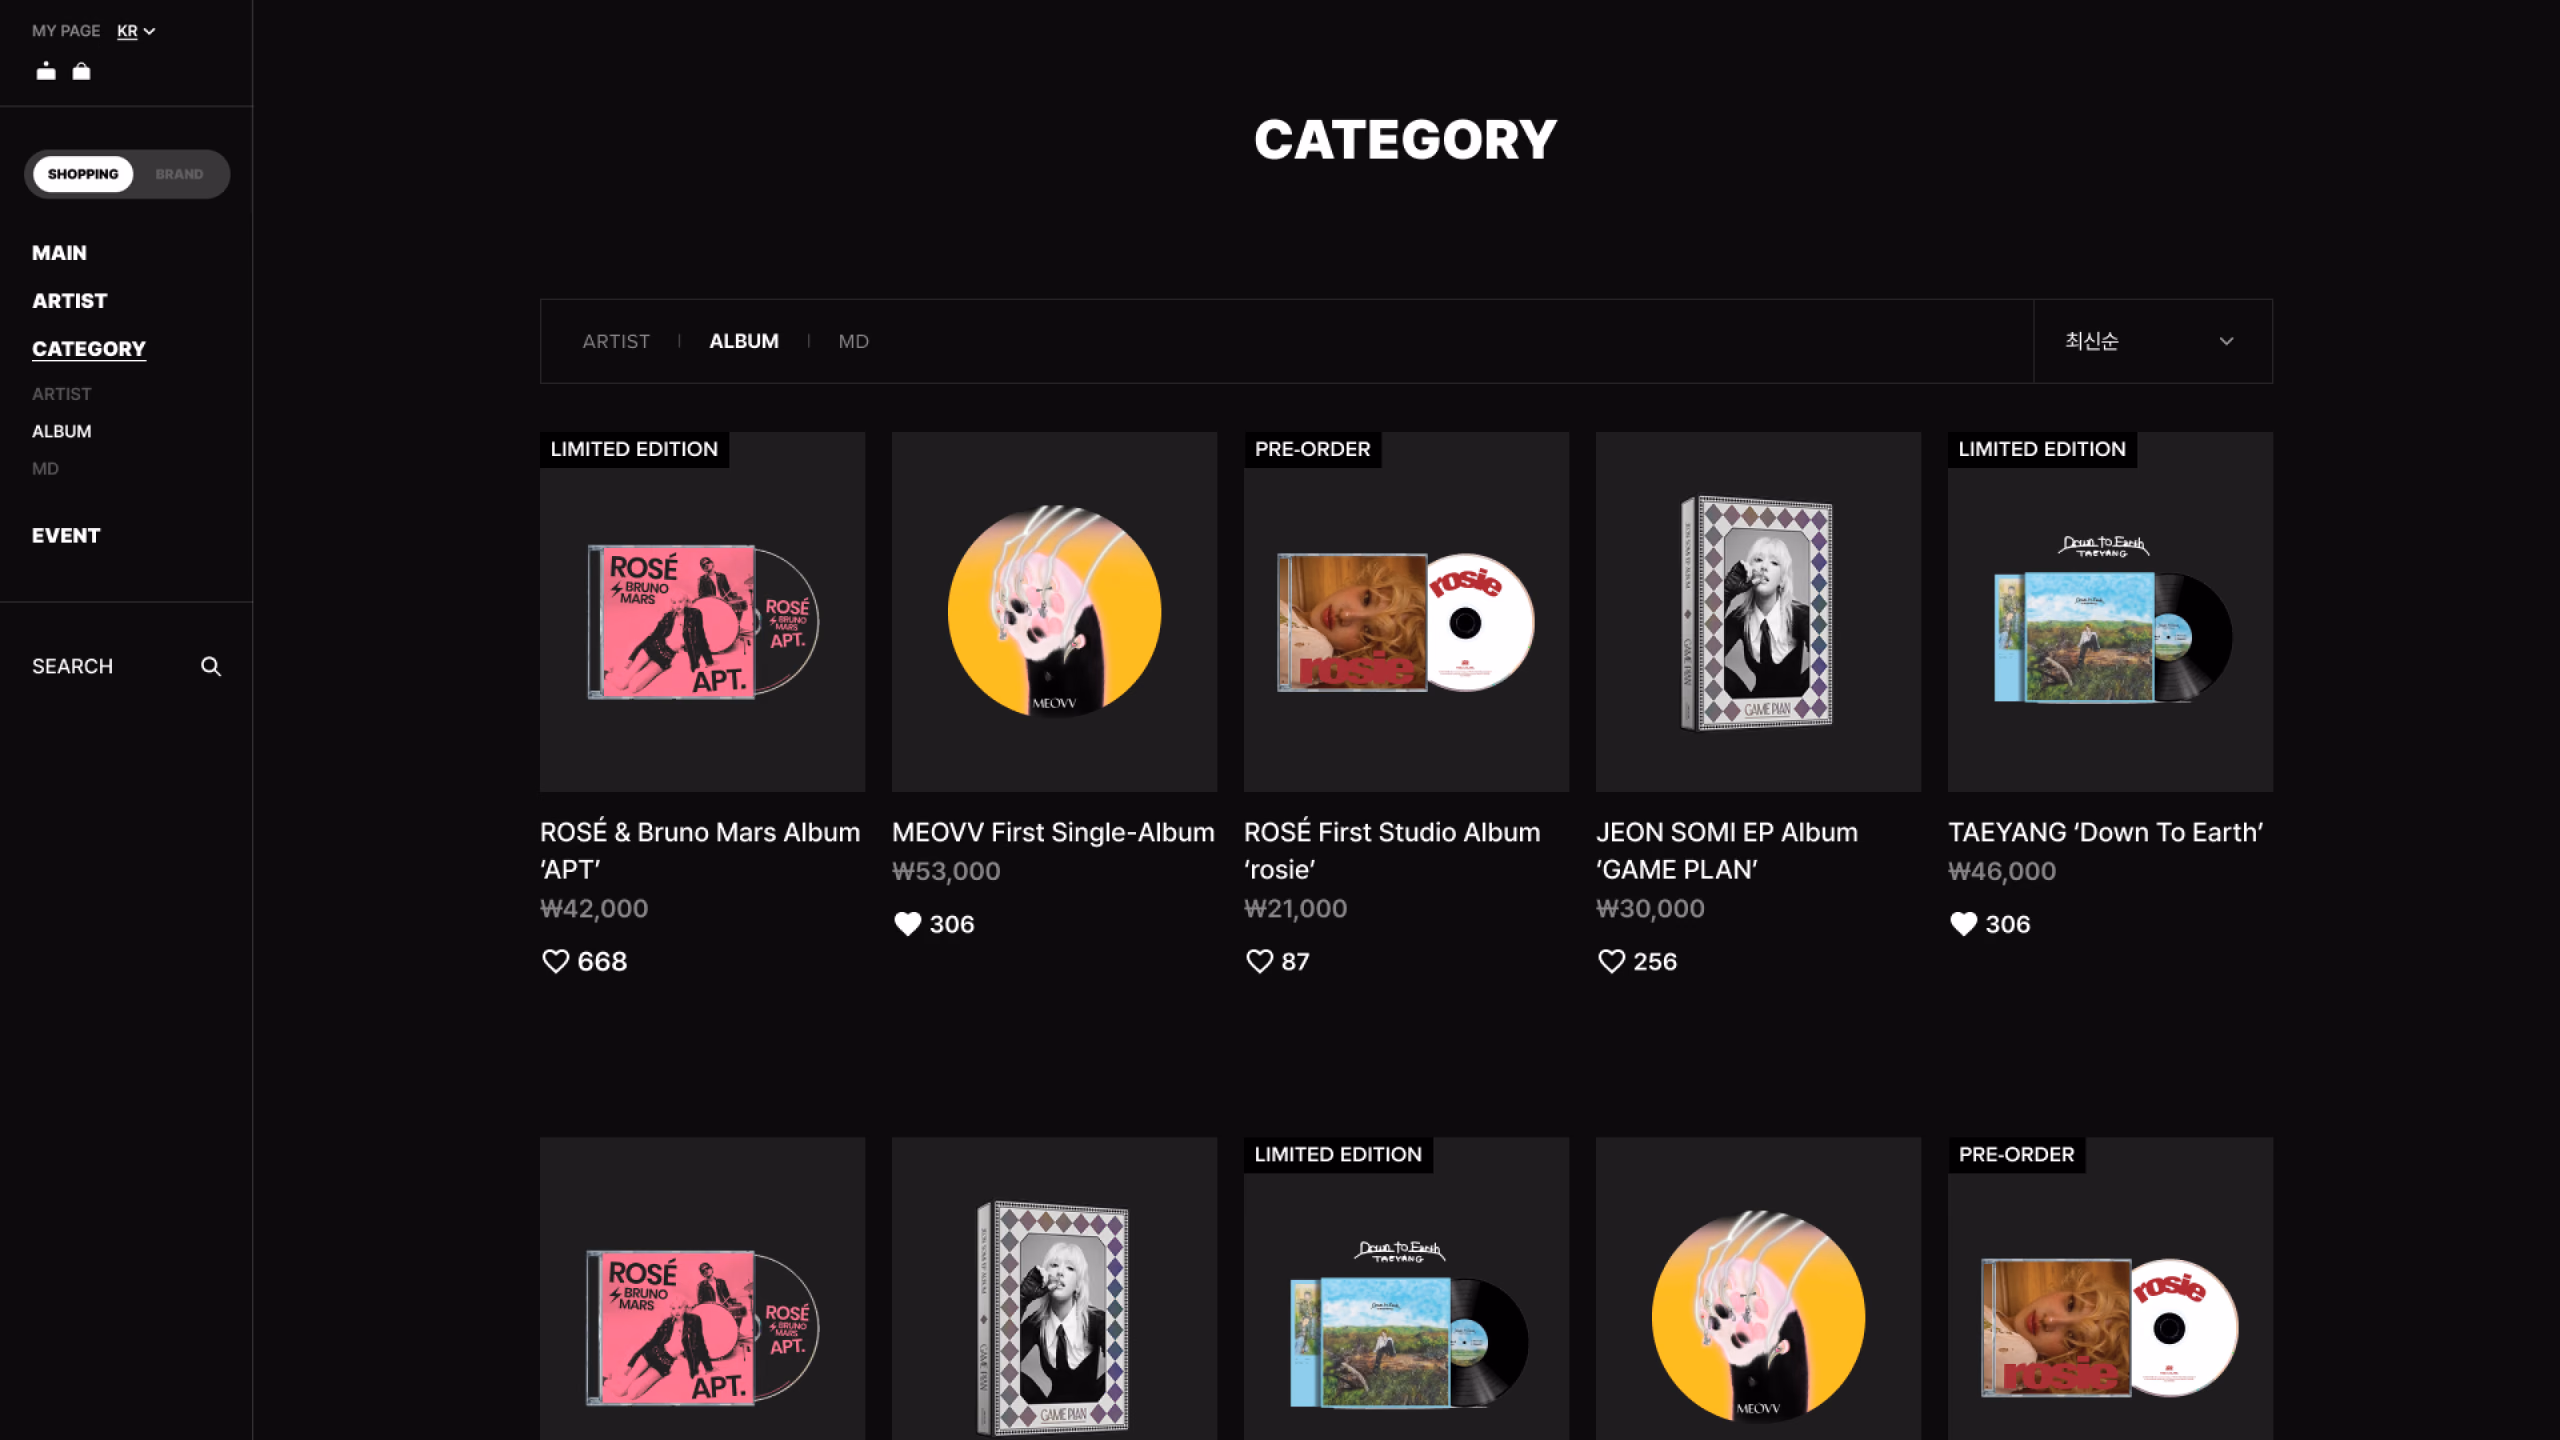The width and height of the screenshot is (2560, 1440).
Task: Like the ROSÉ 'rosie' album heart
Action: (1259, 961)
